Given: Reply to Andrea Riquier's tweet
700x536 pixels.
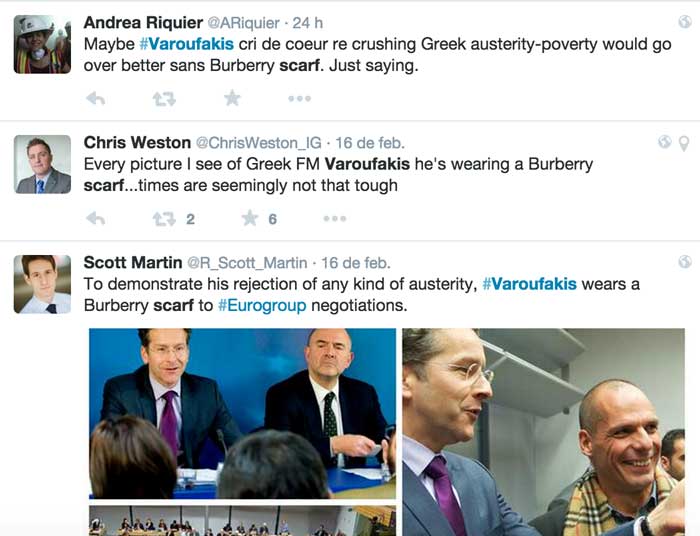Looking at the screenshot, I should 96,98.
